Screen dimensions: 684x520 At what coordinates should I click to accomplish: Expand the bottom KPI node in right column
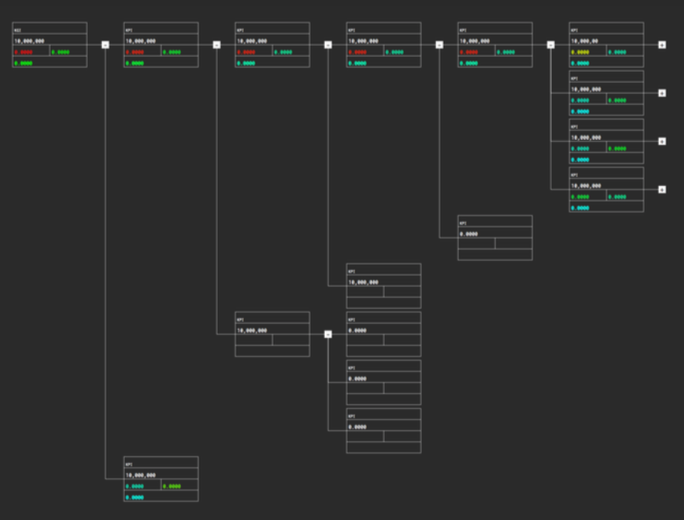point(662,189)
